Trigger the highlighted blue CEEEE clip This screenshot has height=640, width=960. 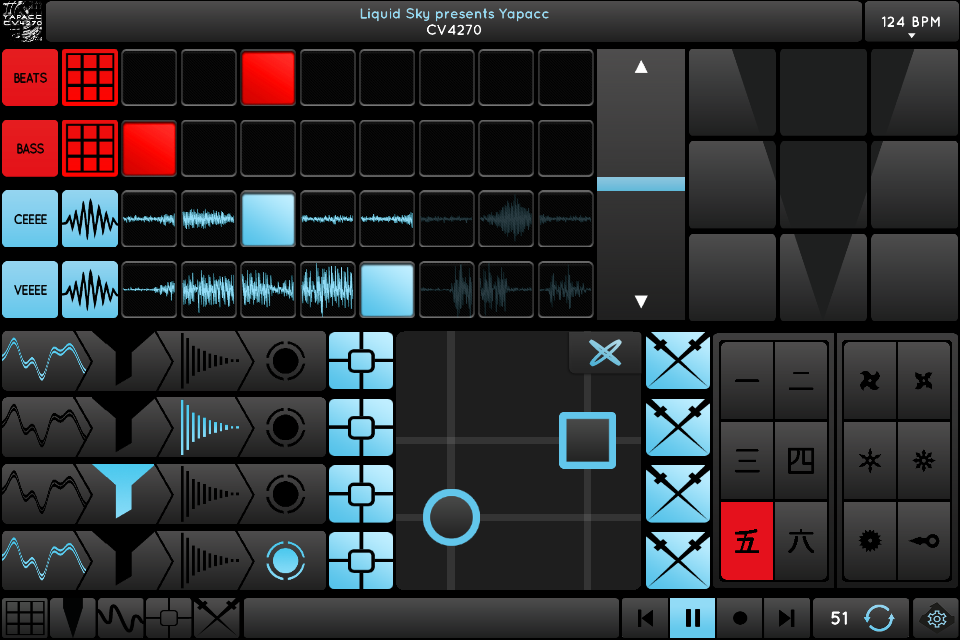tap(268, 219)
